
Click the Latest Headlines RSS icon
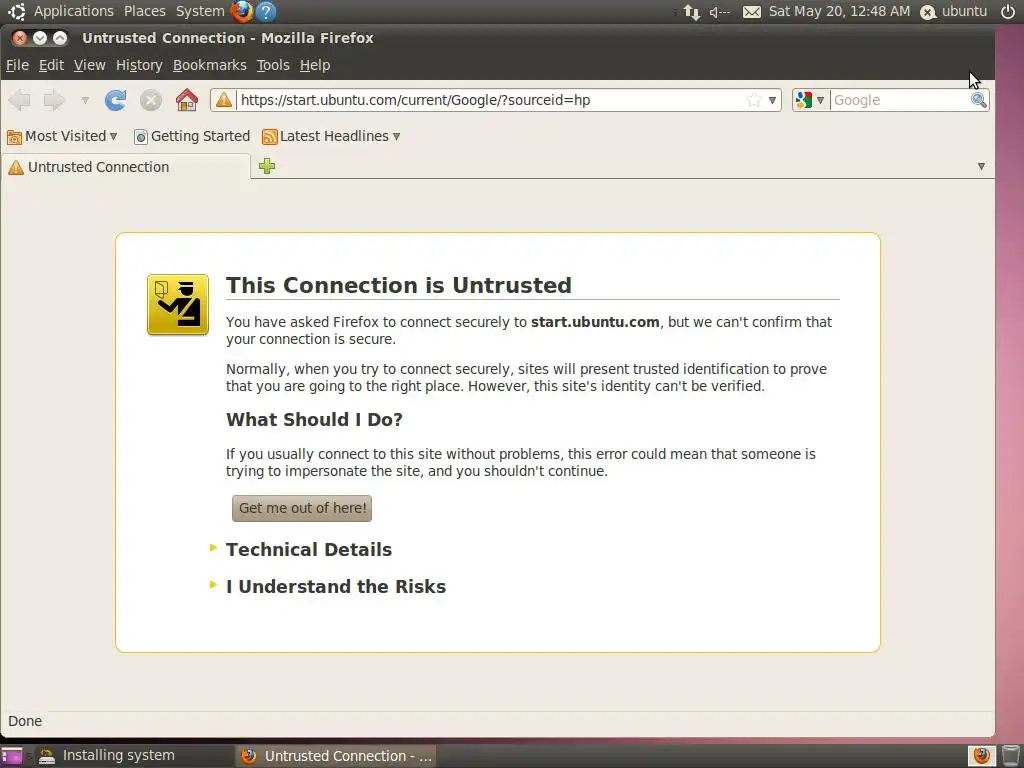[x=269, y=136]
